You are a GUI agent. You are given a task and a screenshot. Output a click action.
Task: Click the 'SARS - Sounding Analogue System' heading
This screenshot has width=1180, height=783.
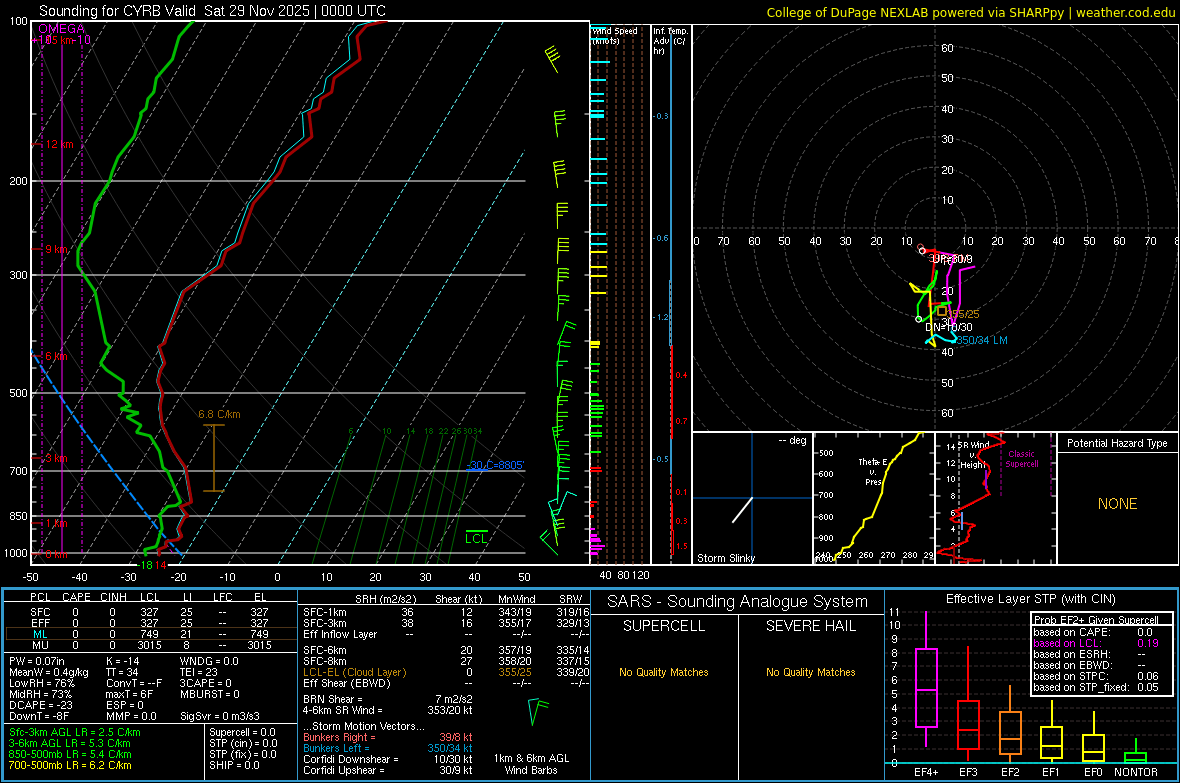click(737, 601)
